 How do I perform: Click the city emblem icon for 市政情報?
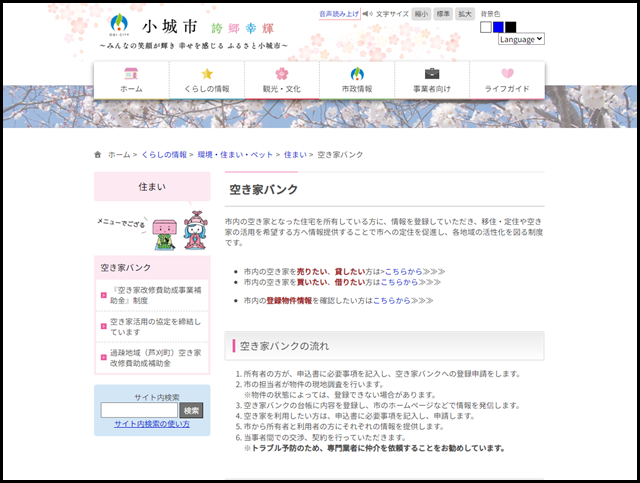point(357,73)
